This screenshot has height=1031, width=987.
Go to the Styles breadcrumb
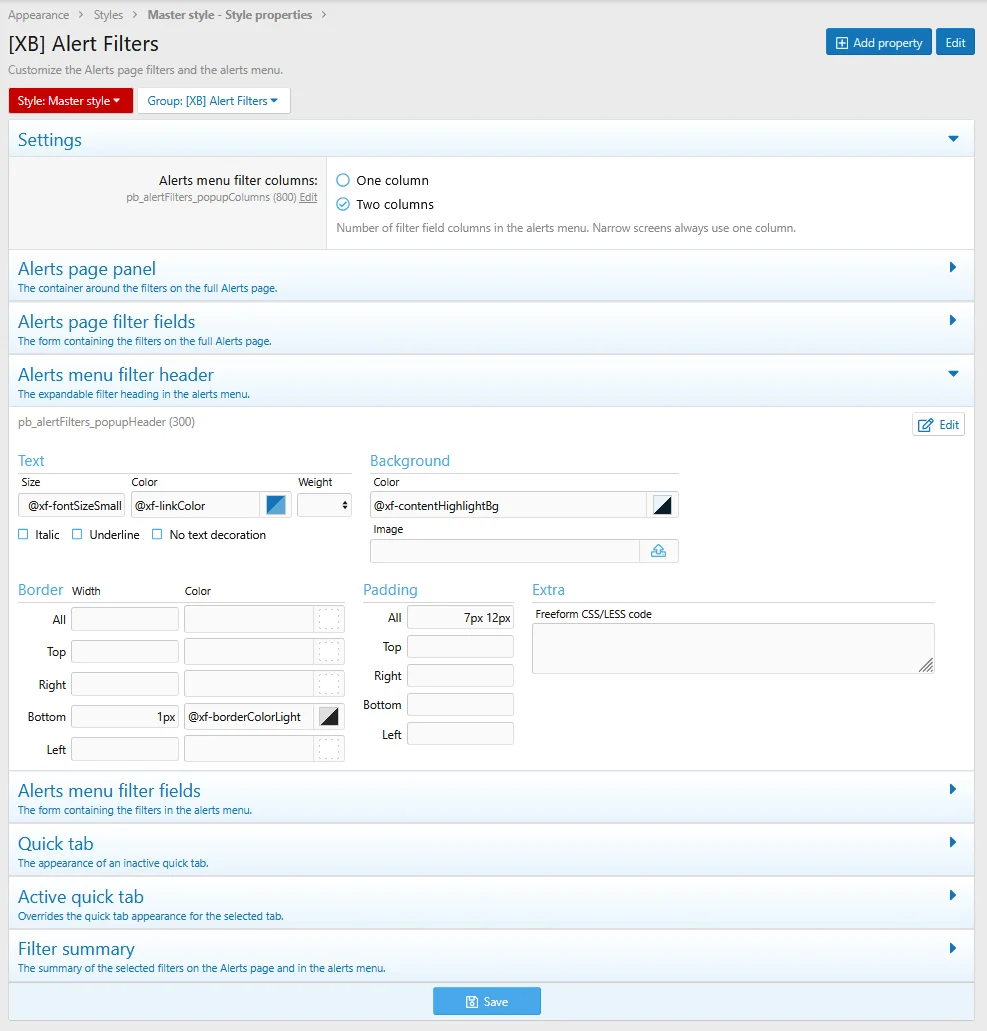[x=108, y=14]
